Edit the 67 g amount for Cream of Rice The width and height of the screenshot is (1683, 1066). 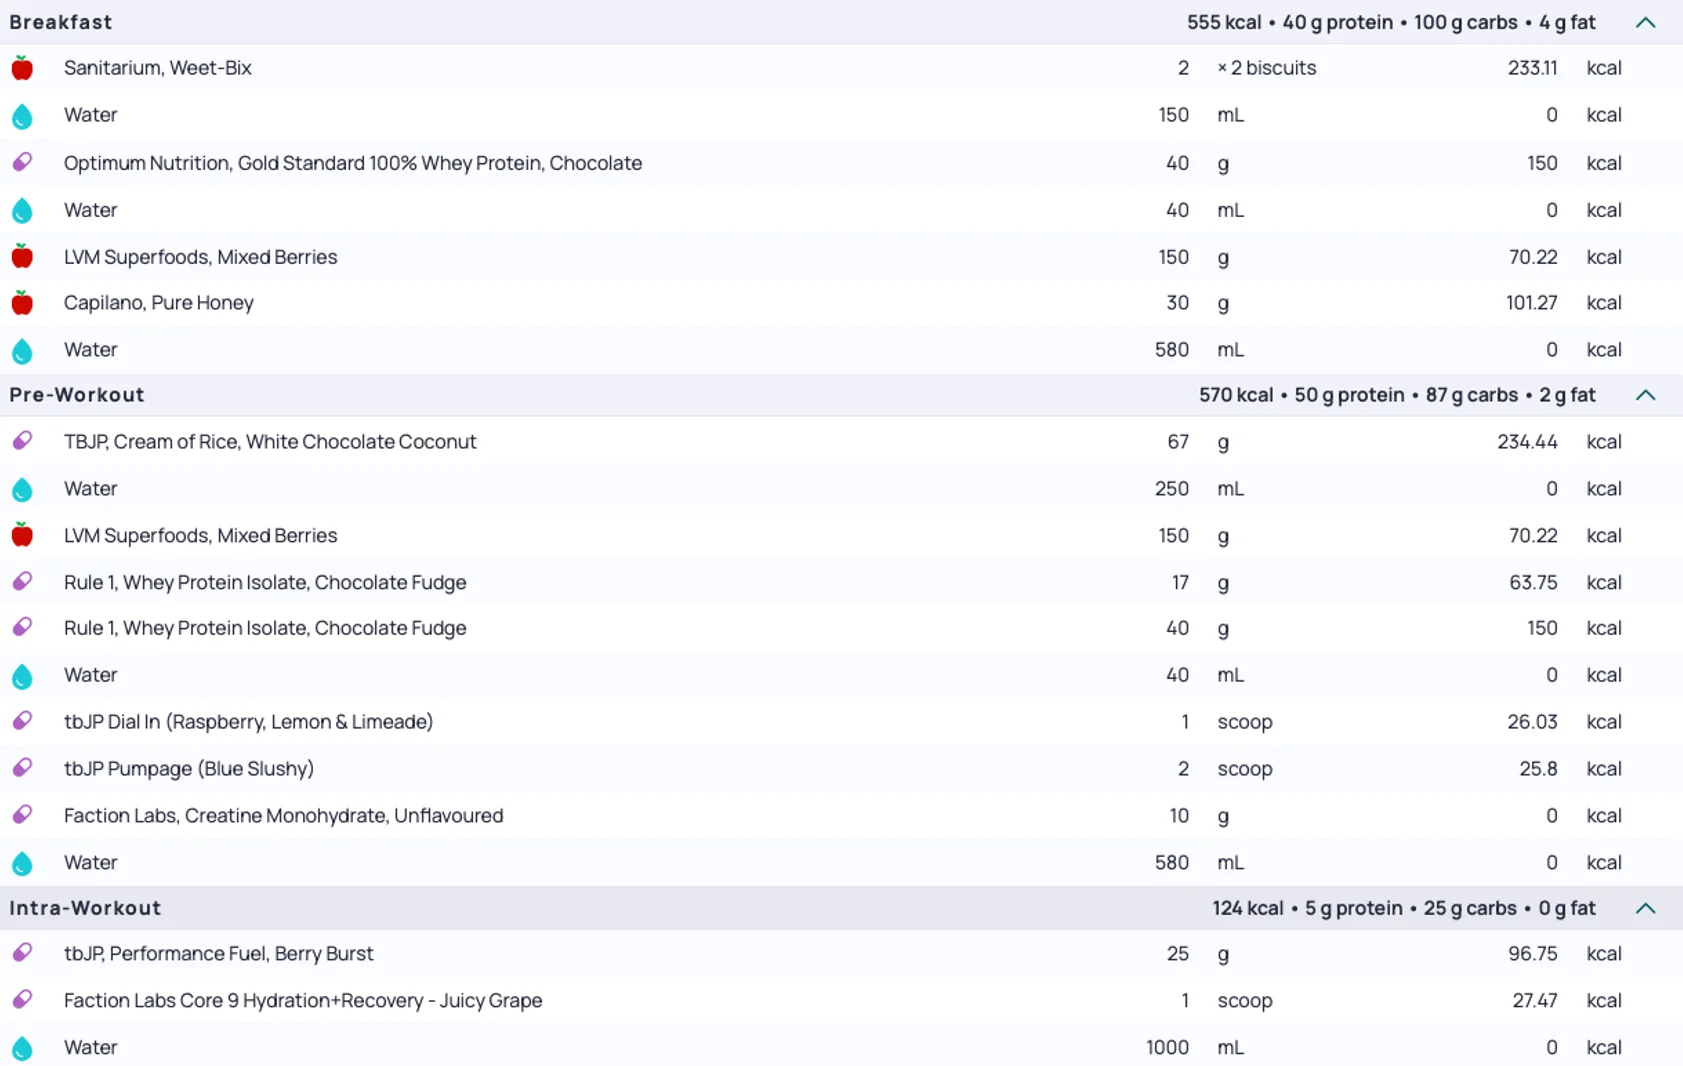click(x=1177, y=441)
